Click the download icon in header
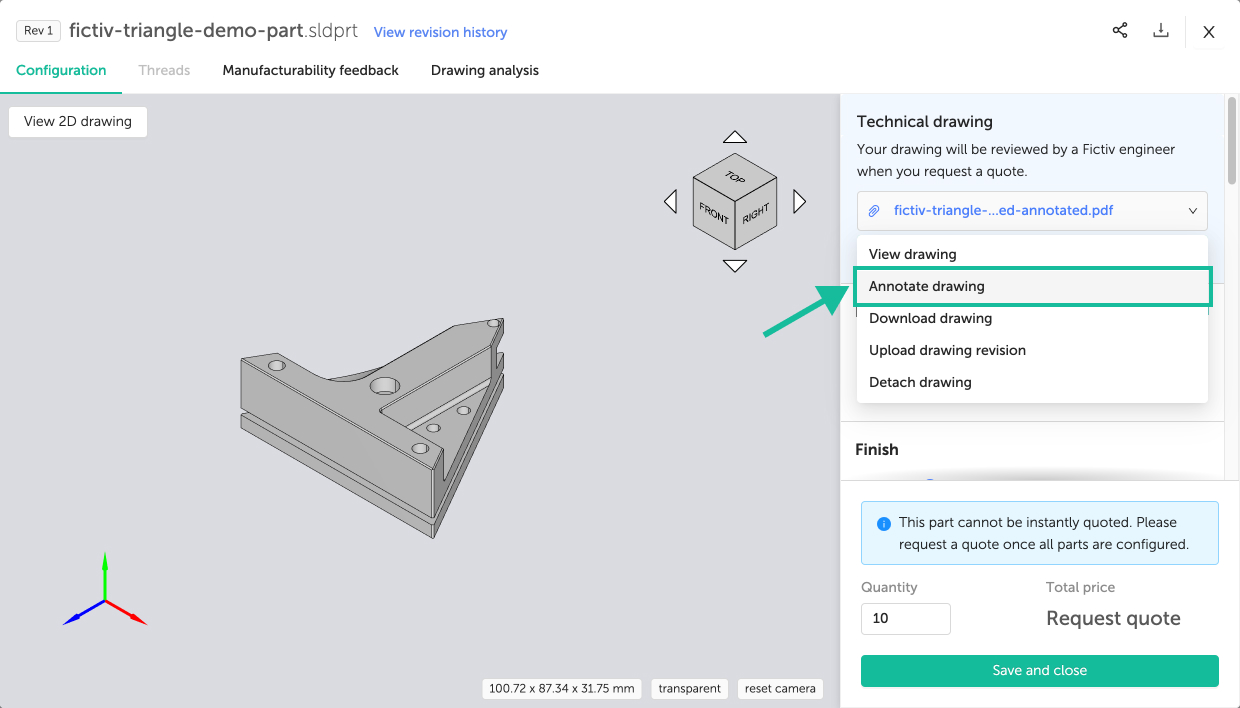The width and height of the screenshot is (1240, 708). coord(1161,31)
